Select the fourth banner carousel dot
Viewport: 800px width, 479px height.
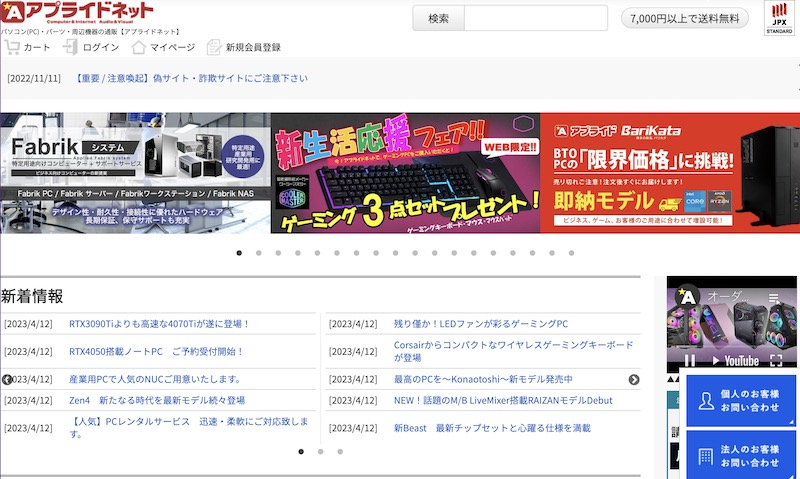pyautogui.click(x=298, y=253)
